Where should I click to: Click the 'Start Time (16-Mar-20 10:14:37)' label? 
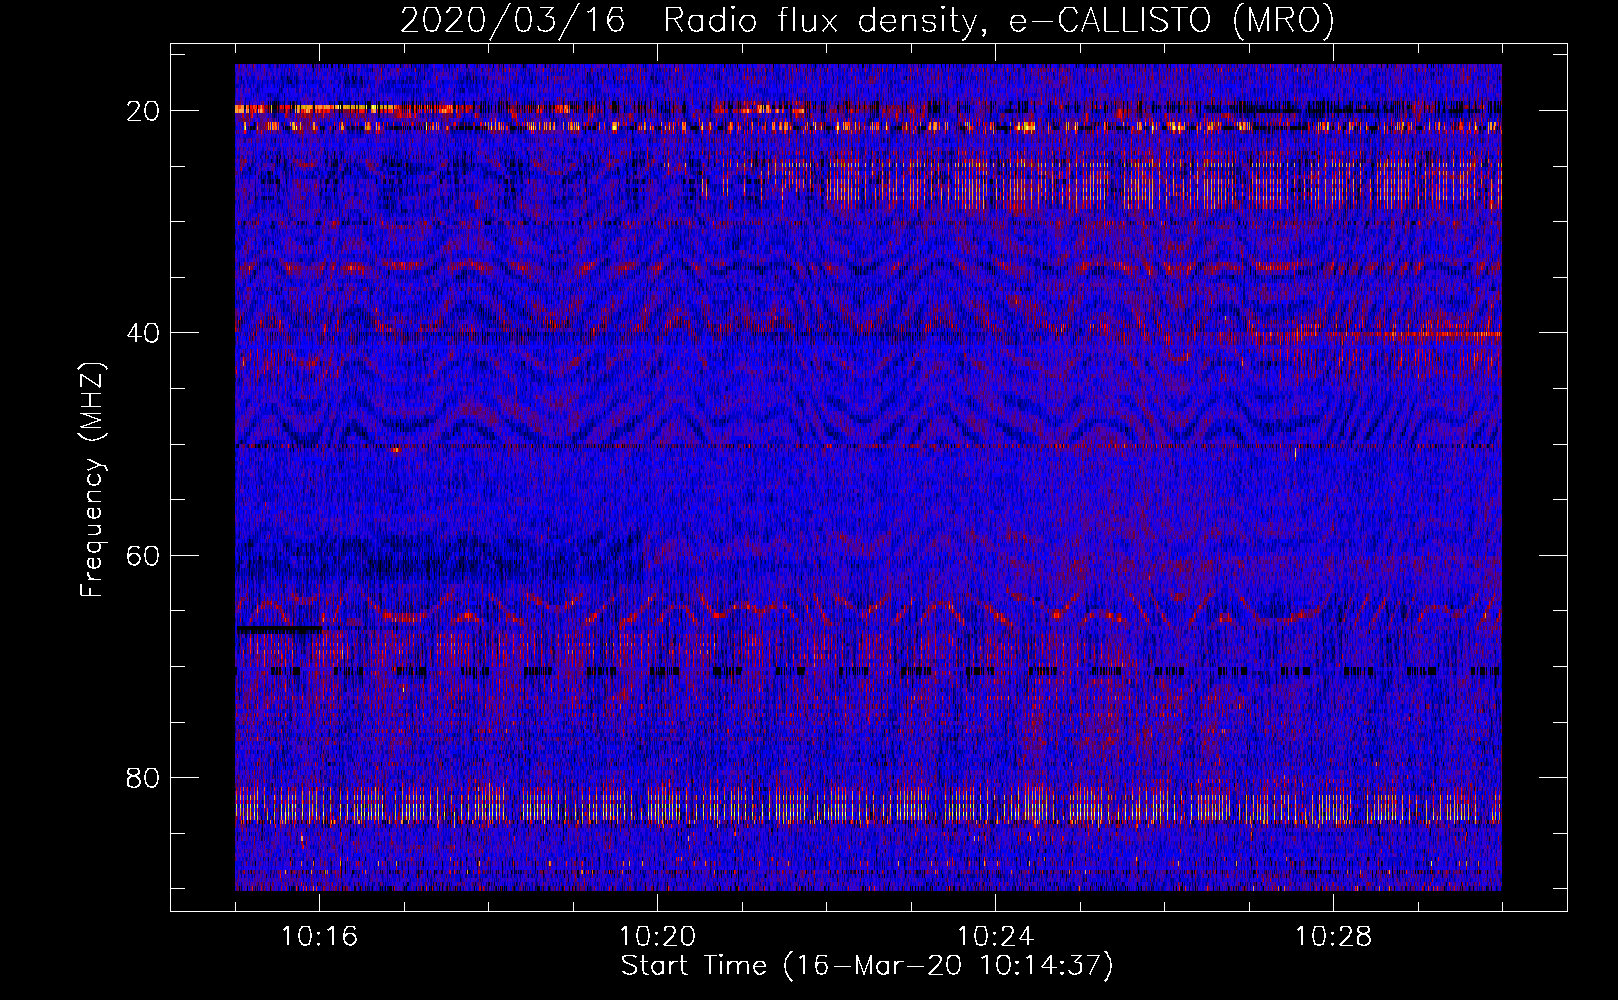click(867, 966)
